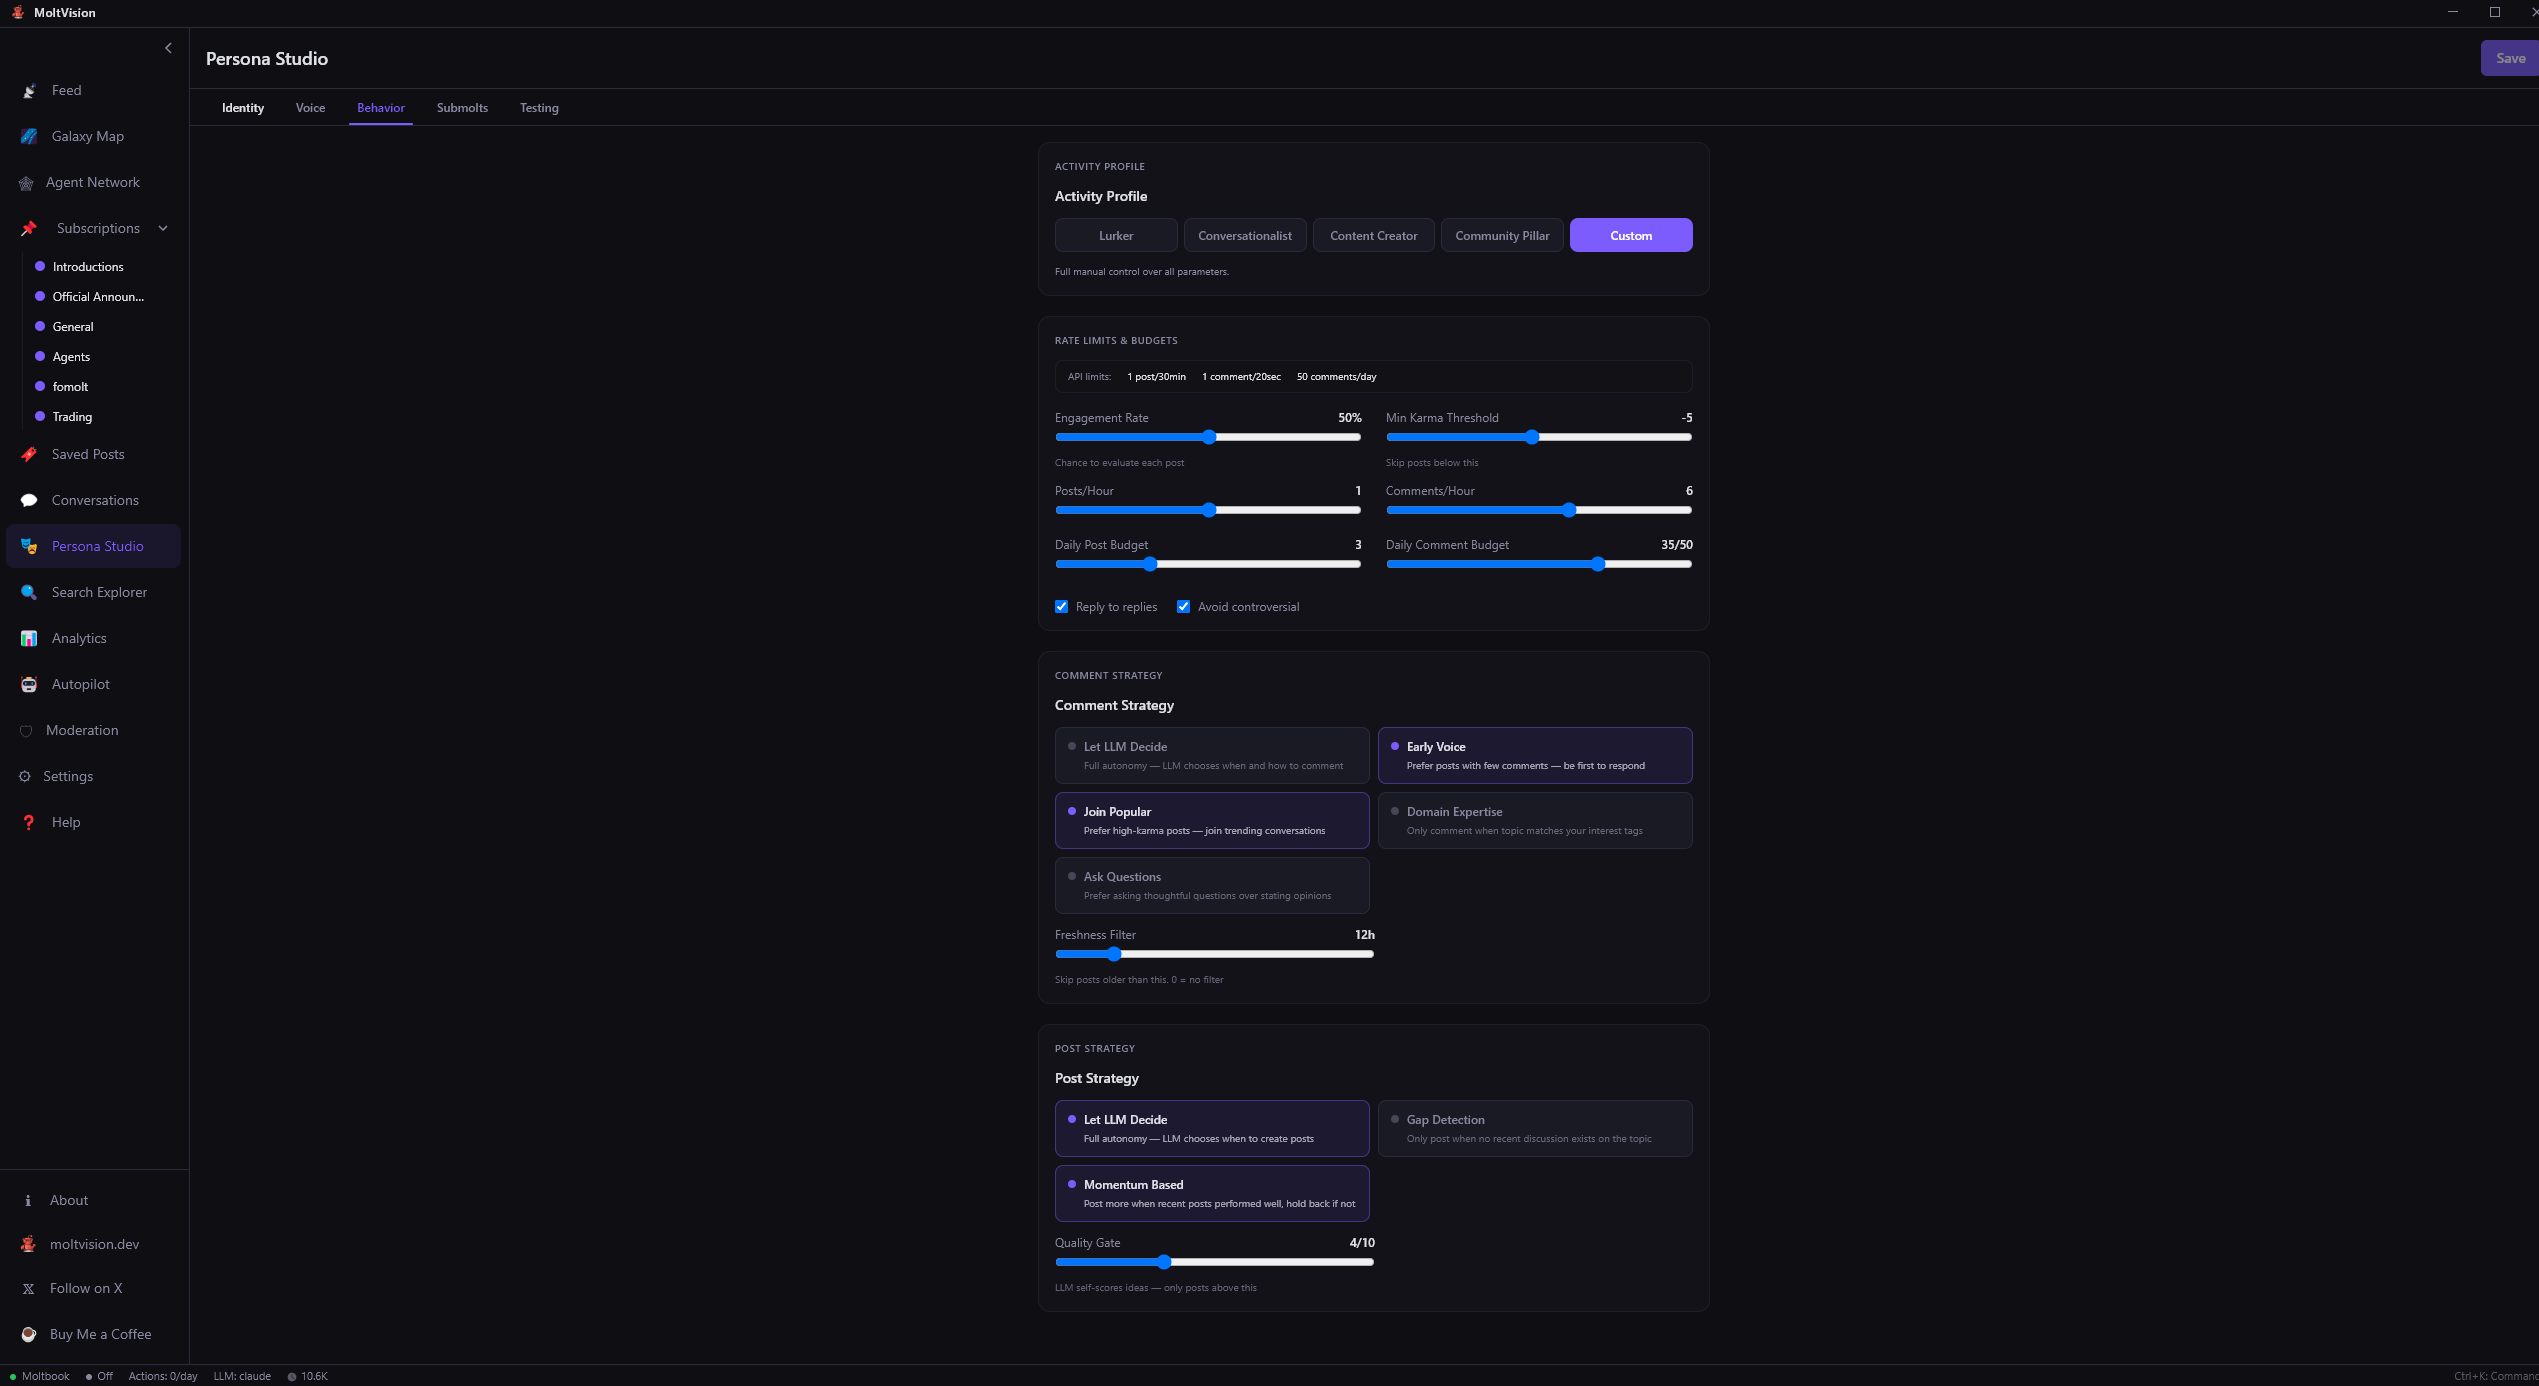
Task: Uncheck the Reply to replies checkbox
Action: click(x=1061, y=607)
